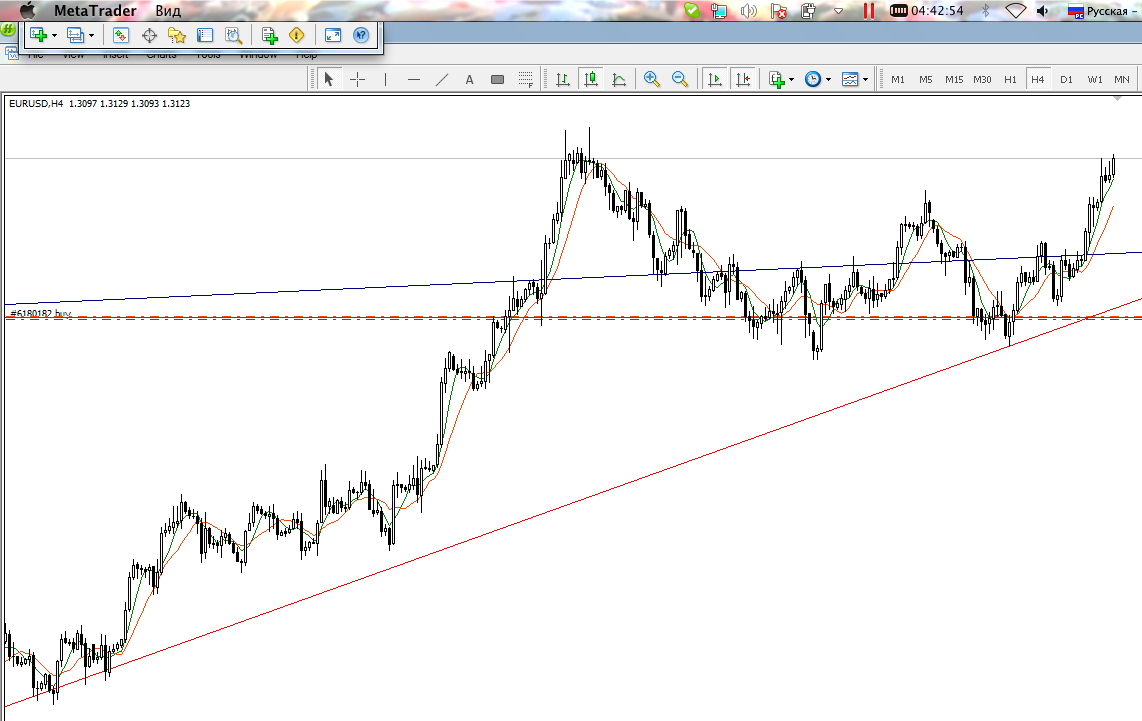Click the EURUSD,H4 chart header text
1142x721 pixels.
point(99,103)
